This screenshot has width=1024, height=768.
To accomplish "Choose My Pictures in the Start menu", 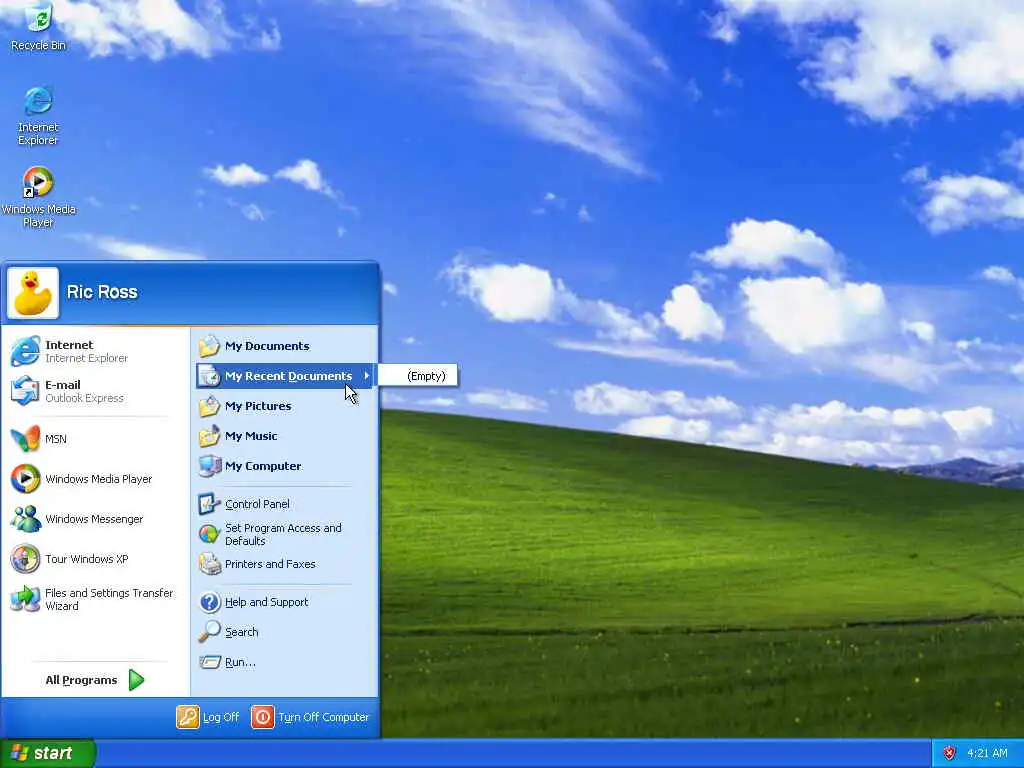I will pos(286,406).
